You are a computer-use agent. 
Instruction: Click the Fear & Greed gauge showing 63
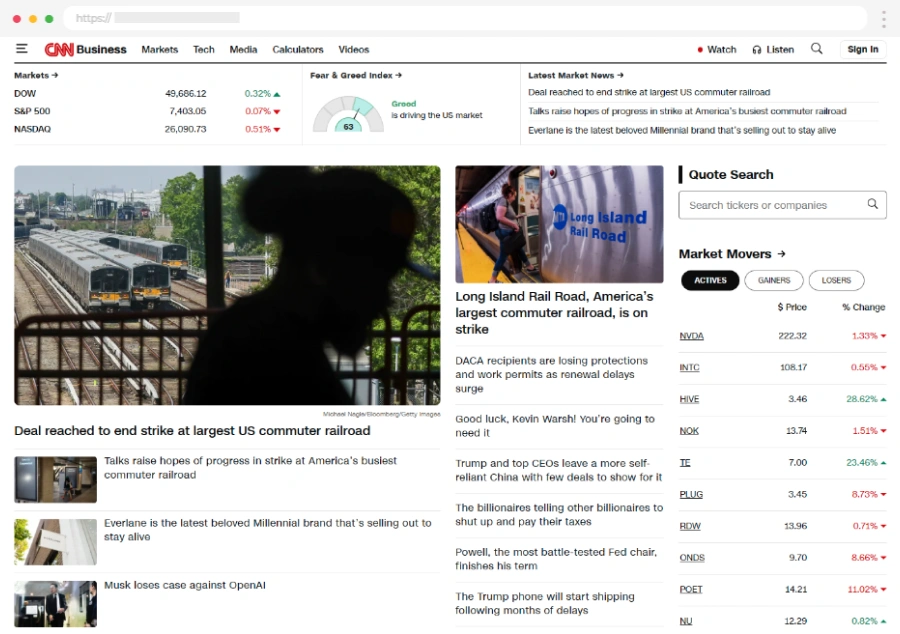[348, 114]
